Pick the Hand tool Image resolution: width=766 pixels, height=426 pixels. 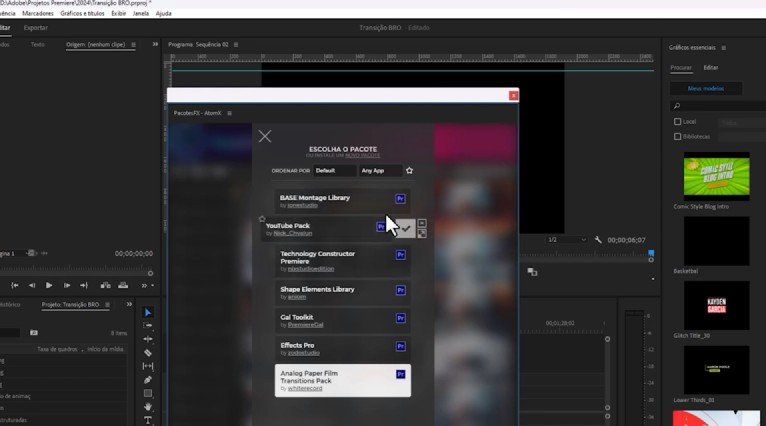148,407
